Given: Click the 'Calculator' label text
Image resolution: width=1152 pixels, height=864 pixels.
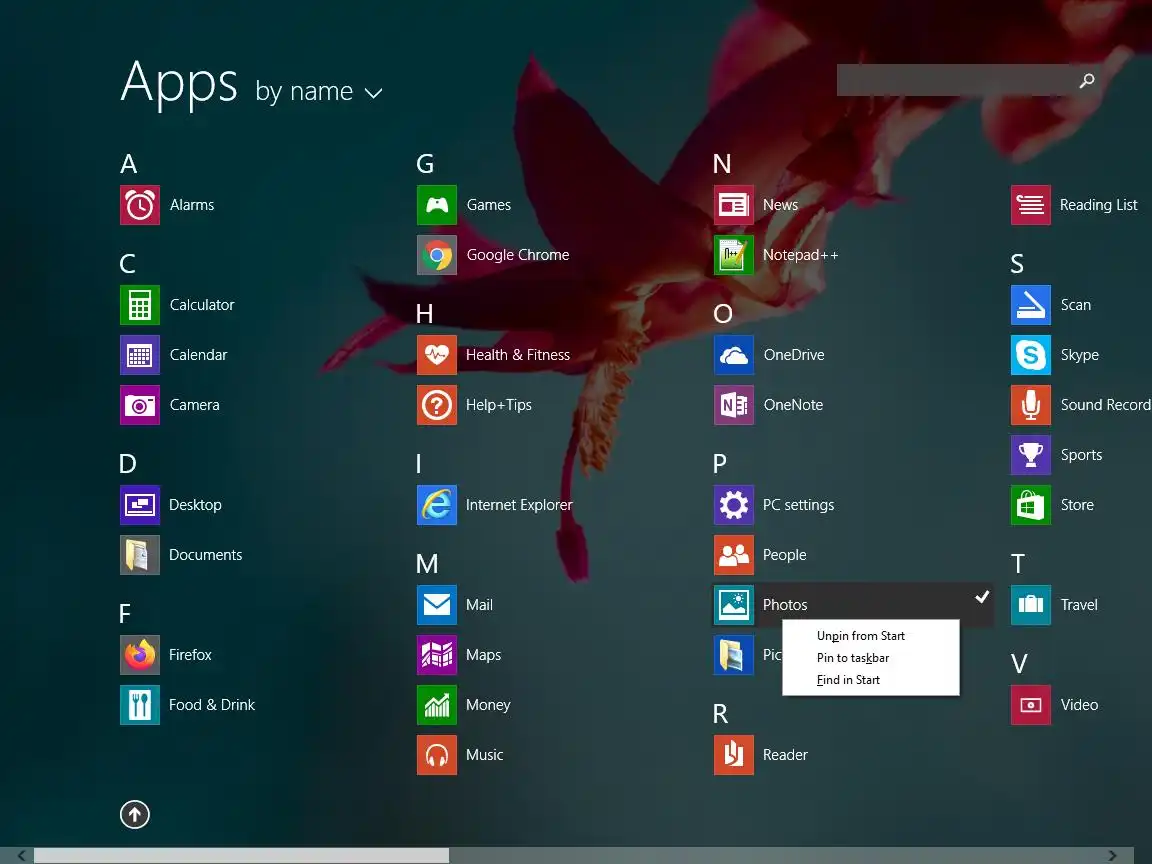Looking at the screenshot, I should pyautogui.click(x=202, y=305).
